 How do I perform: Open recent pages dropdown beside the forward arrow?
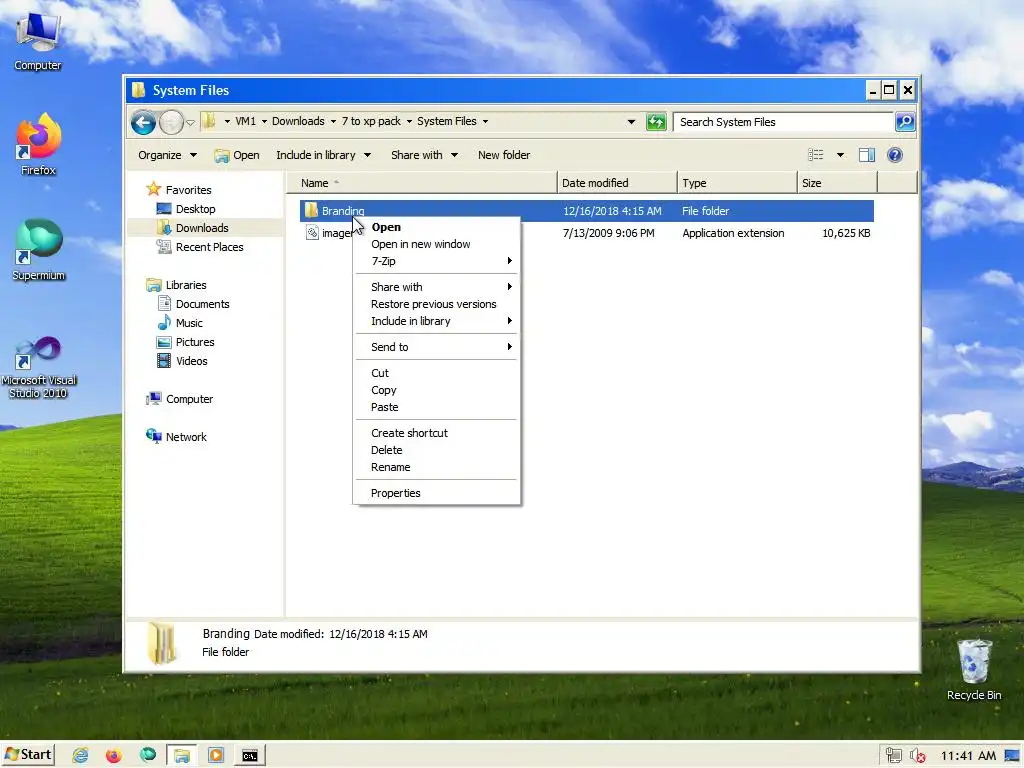pos(190,123)
